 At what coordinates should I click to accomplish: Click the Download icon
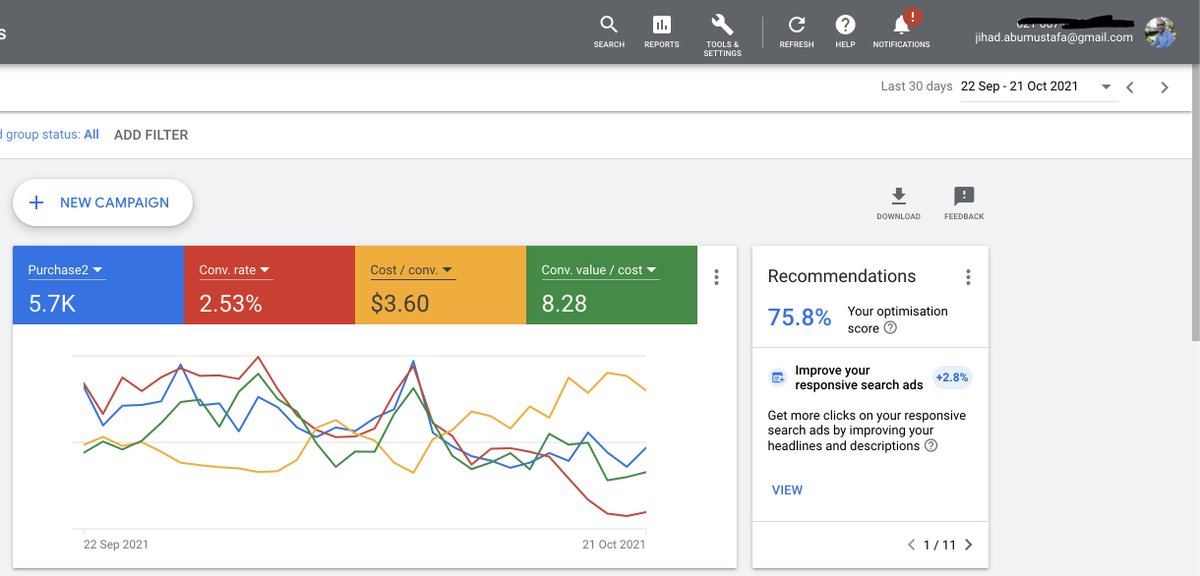(898, 196)
